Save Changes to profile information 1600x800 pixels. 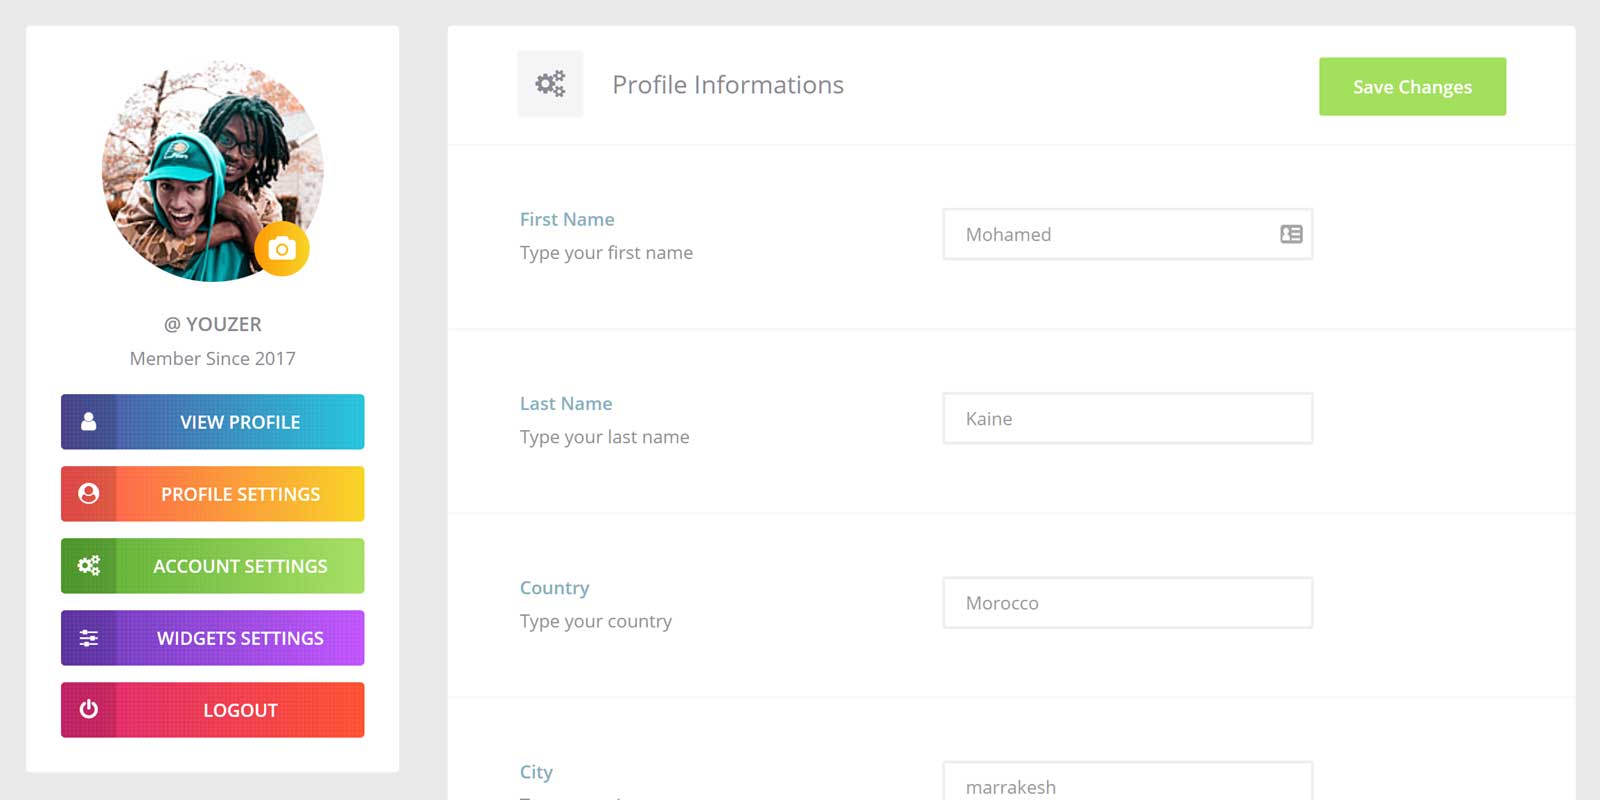[1412, 87]
